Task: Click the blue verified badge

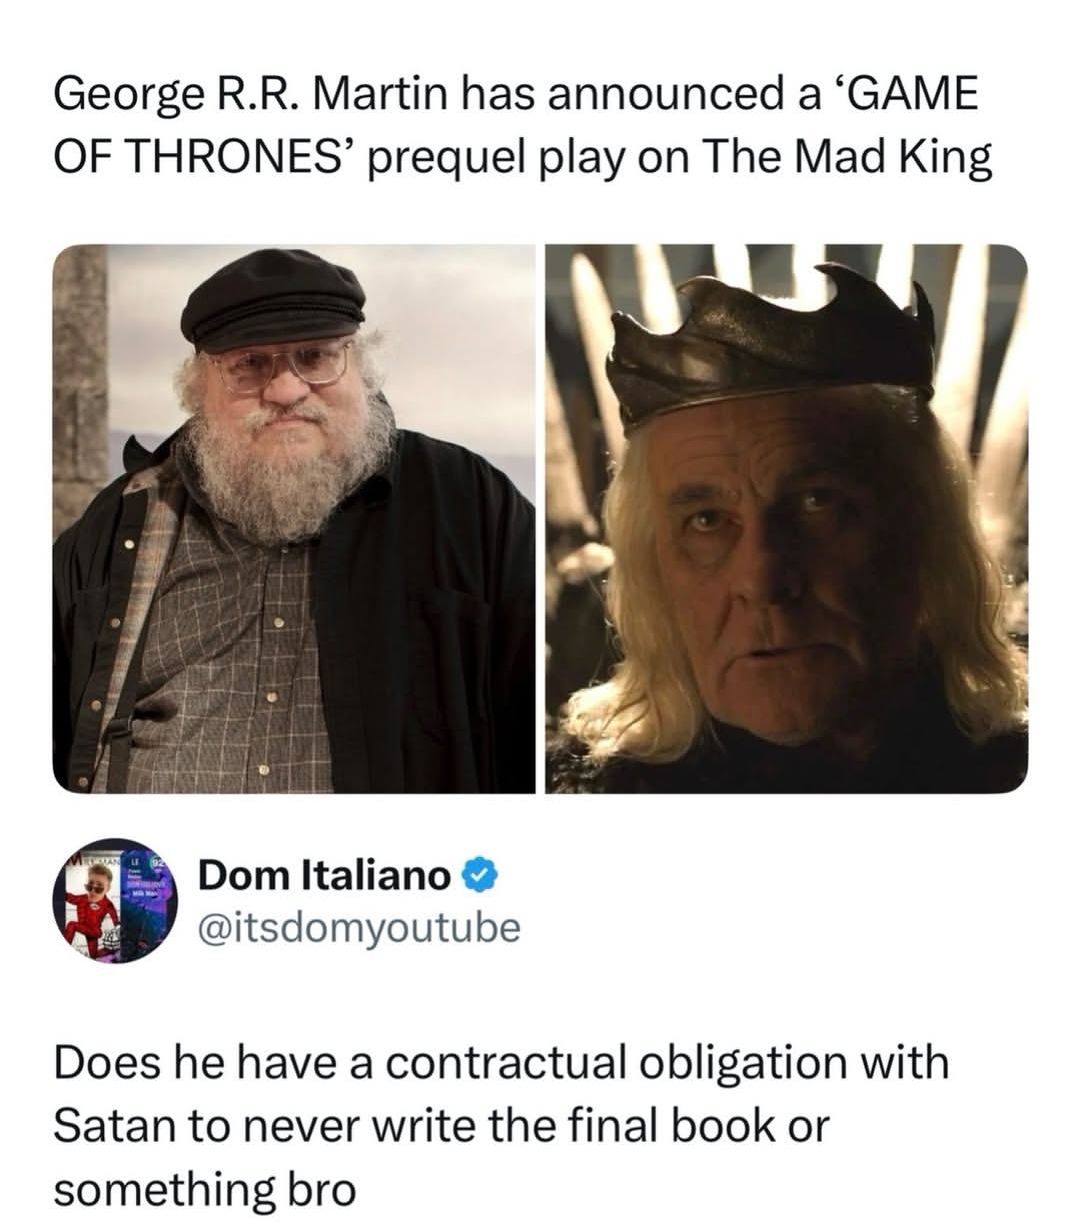Action: pyautogui.click(x=480, y=877)
